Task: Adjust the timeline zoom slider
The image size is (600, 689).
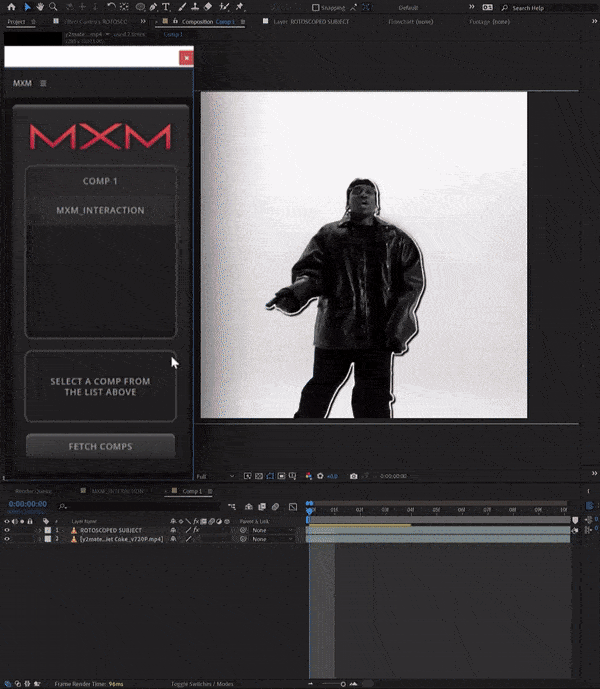Action: (x=342, y=684)
